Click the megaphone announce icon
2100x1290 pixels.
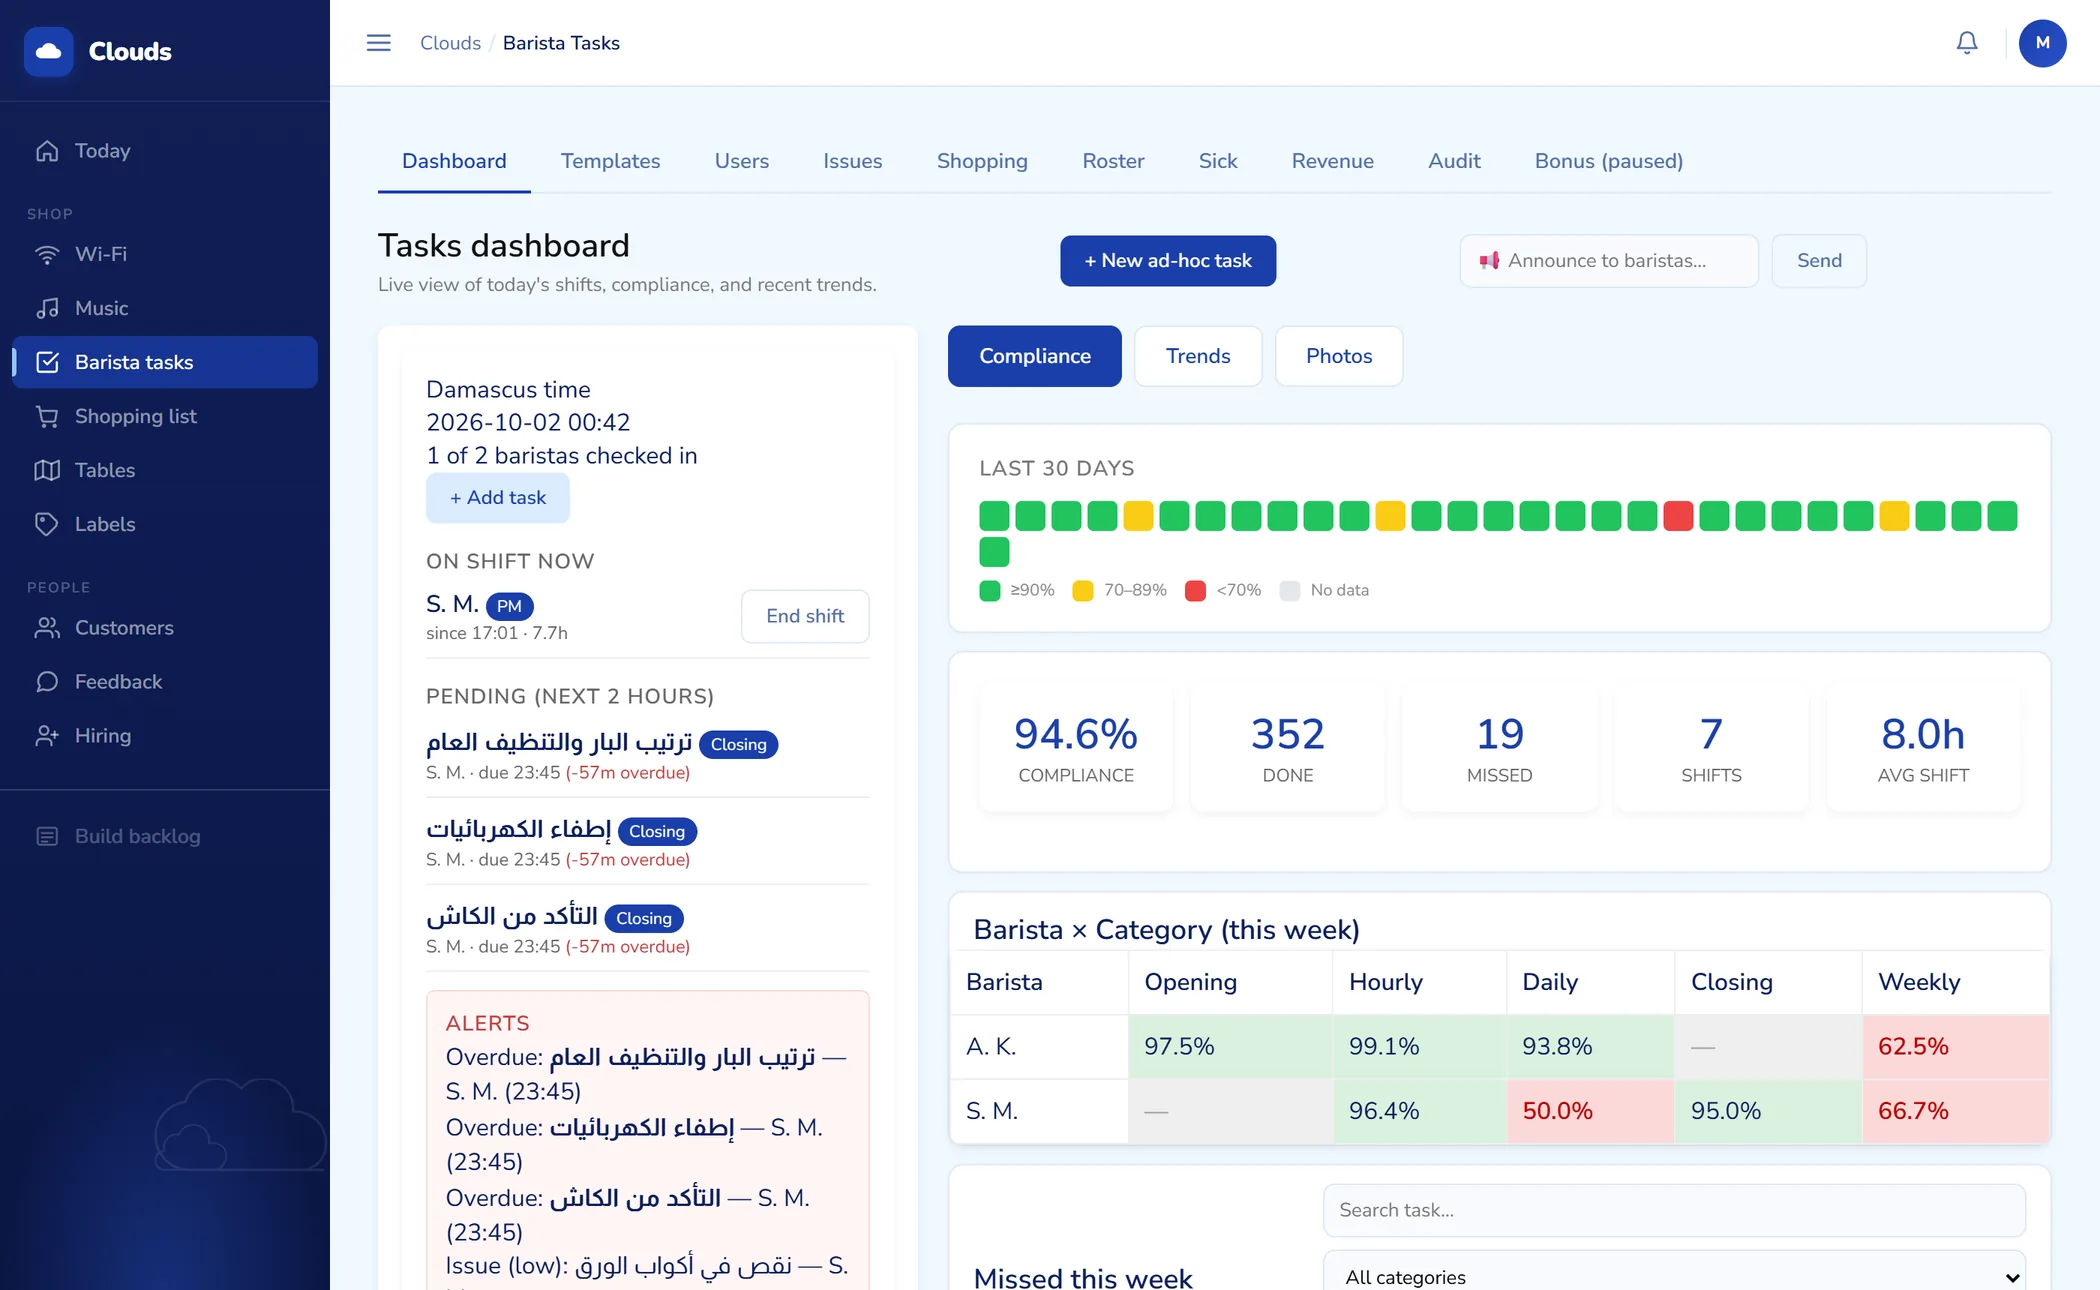[1489, 261]
